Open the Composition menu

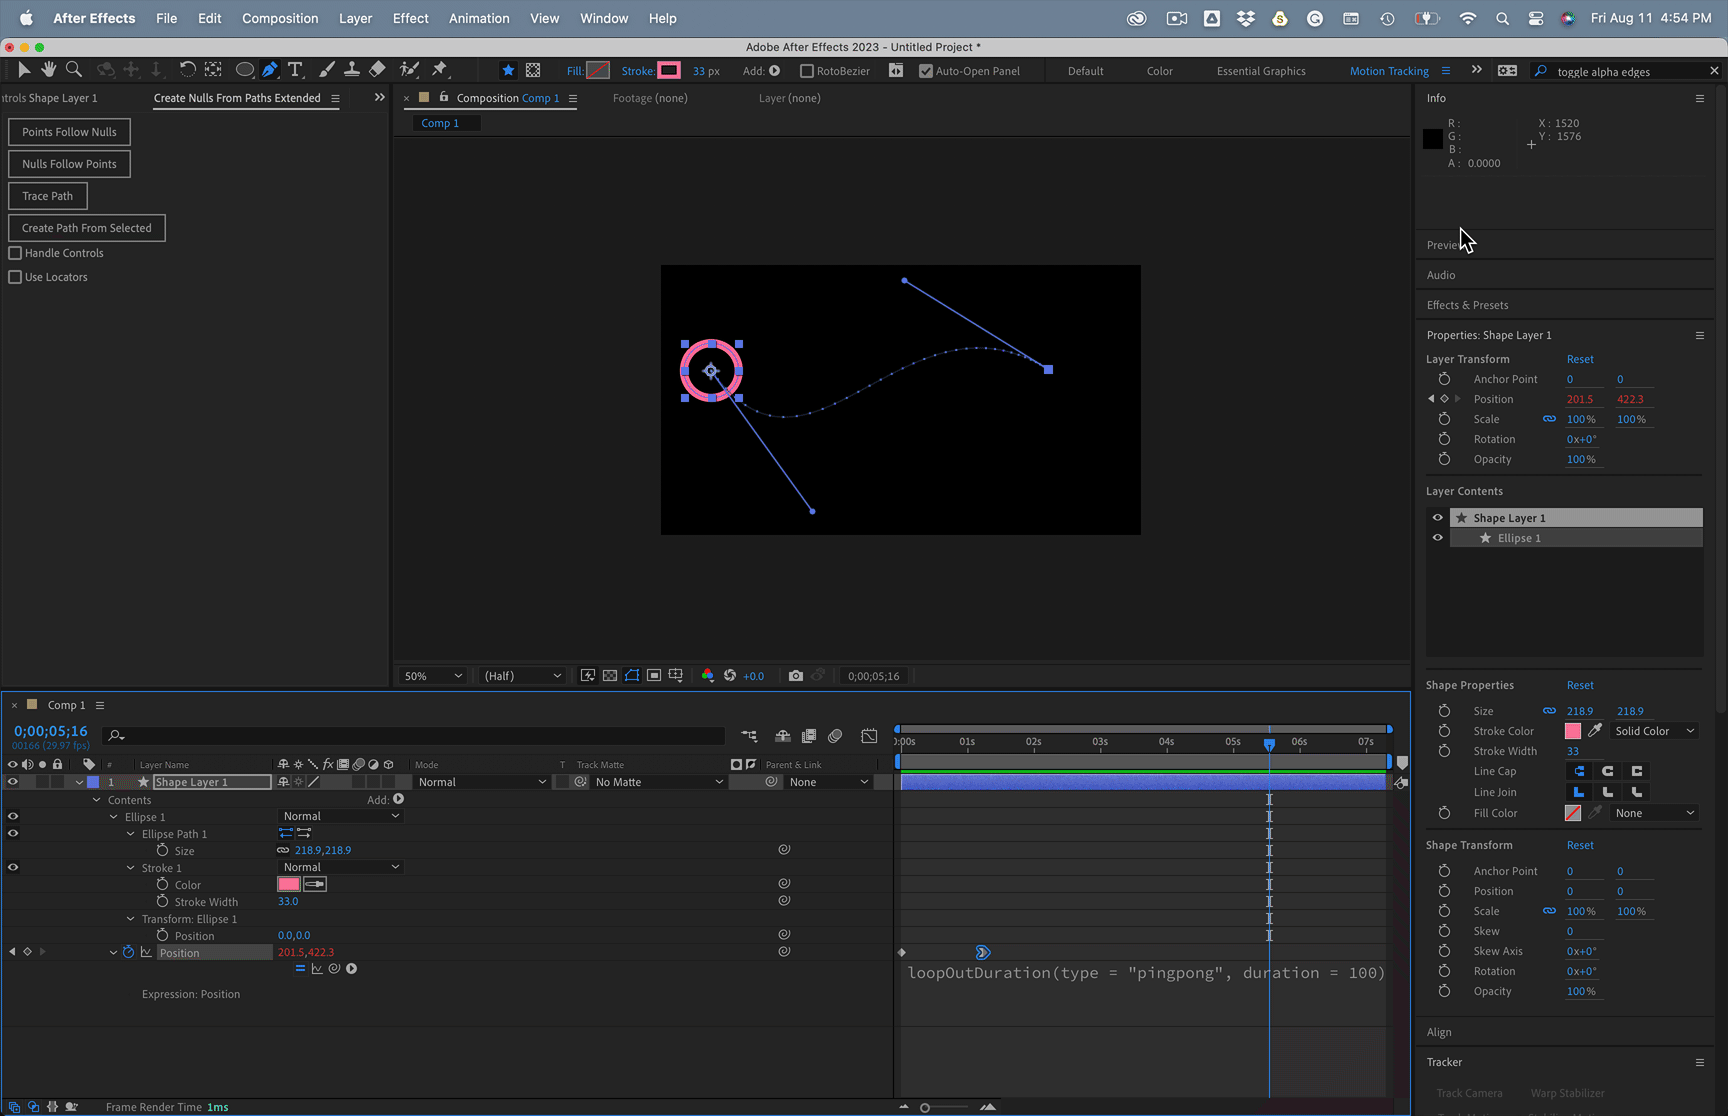(280, 18)
